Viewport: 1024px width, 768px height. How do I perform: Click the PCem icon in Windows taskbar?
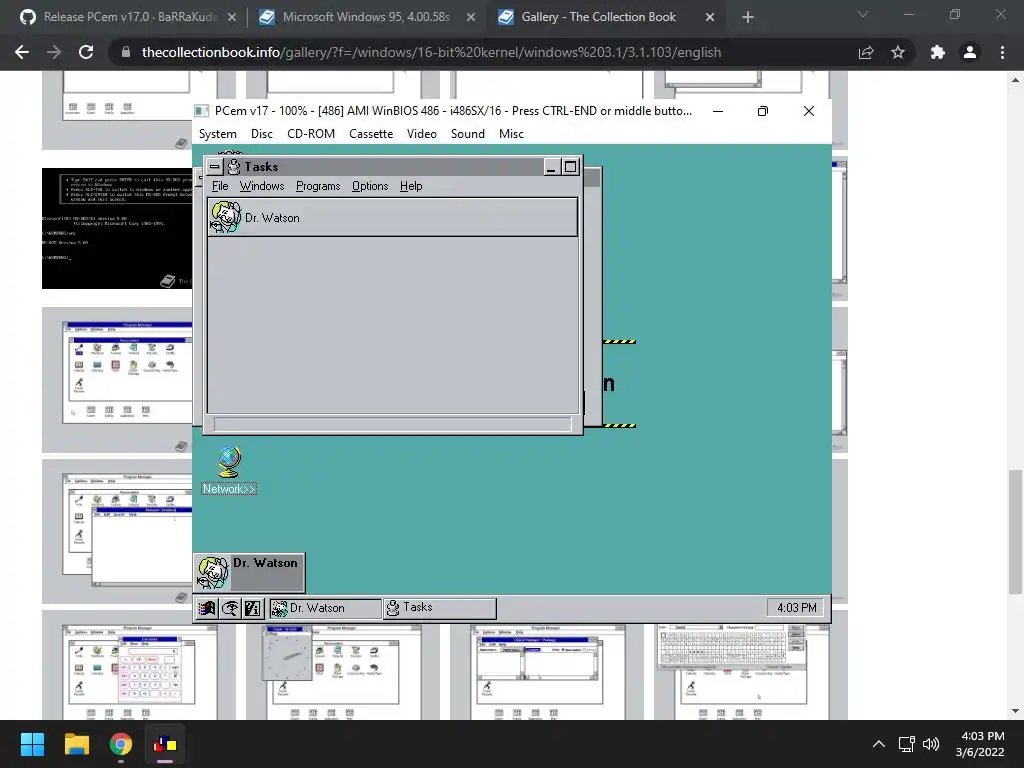[165, 744]
